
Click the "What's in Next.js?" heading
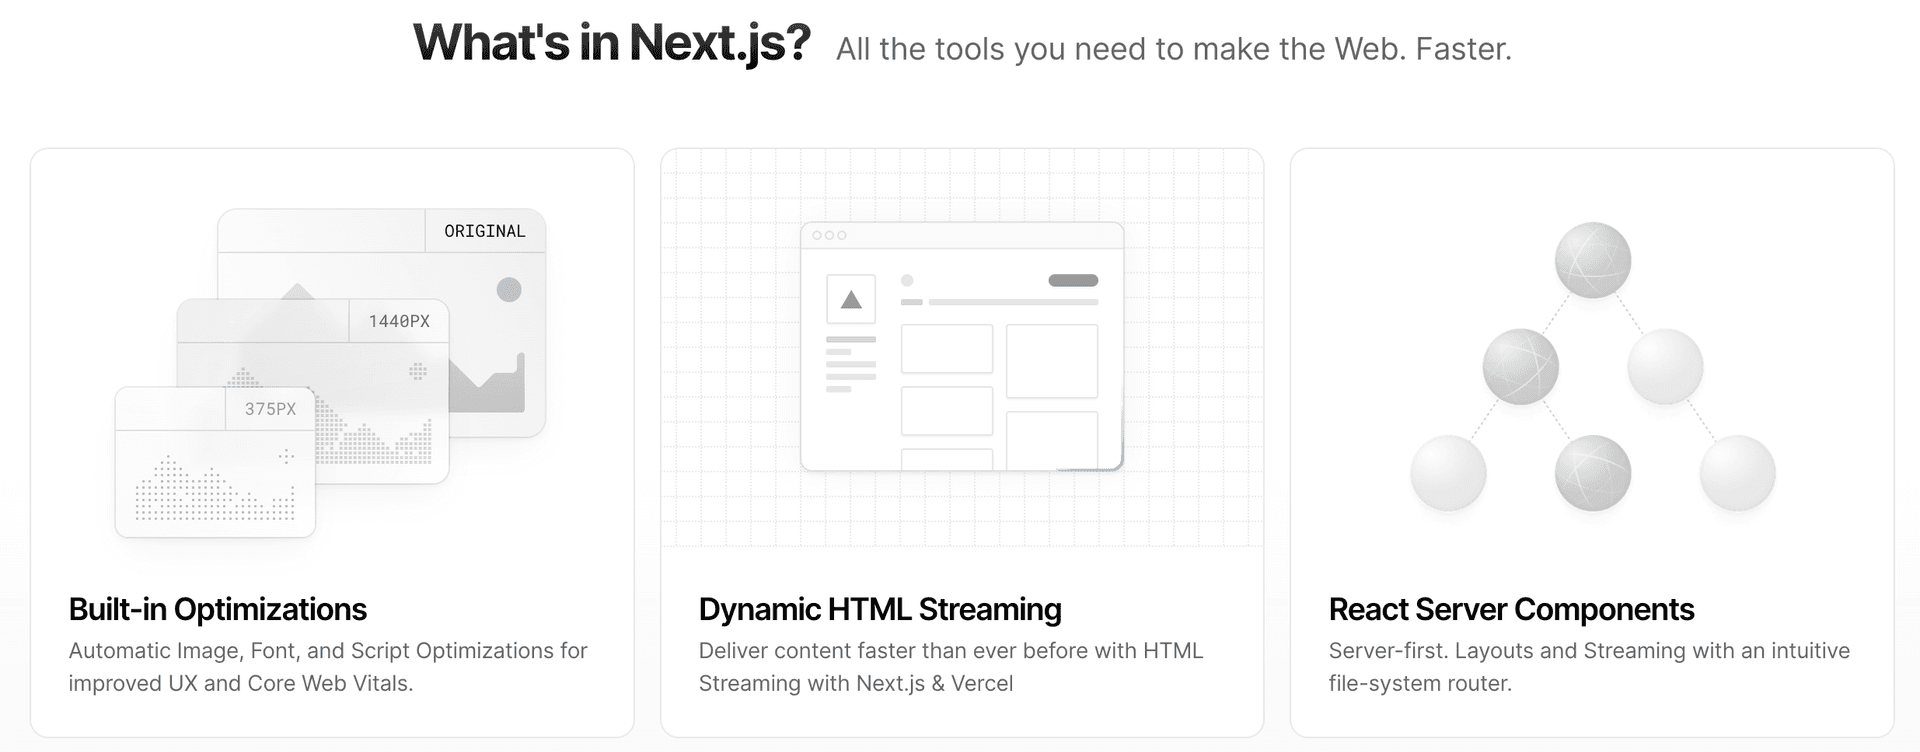[x=611, y=43]
